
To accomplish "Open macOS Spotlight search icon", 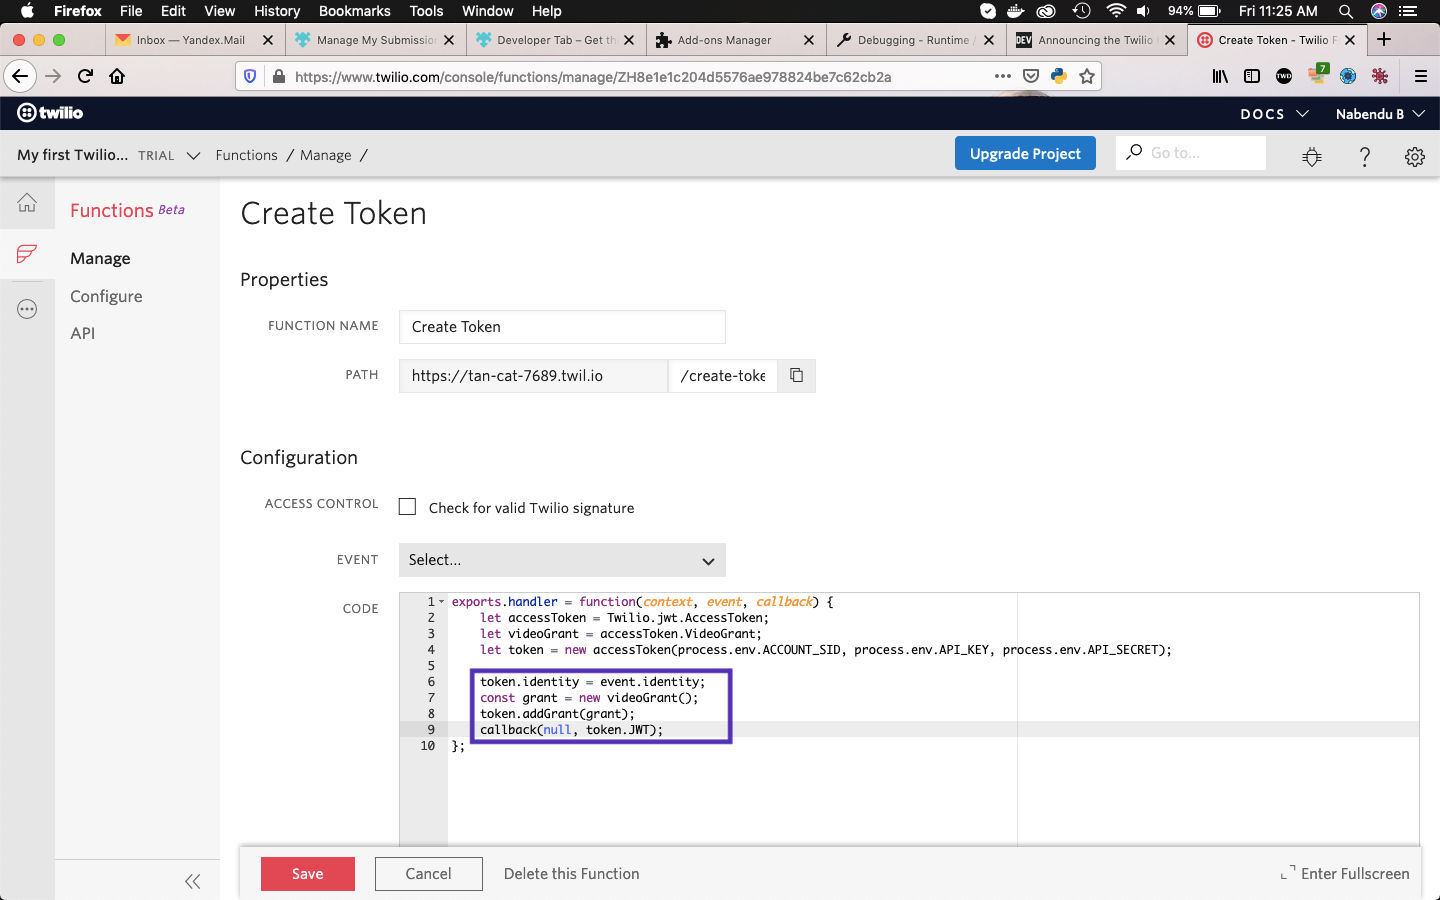I will click(1346, 11).
